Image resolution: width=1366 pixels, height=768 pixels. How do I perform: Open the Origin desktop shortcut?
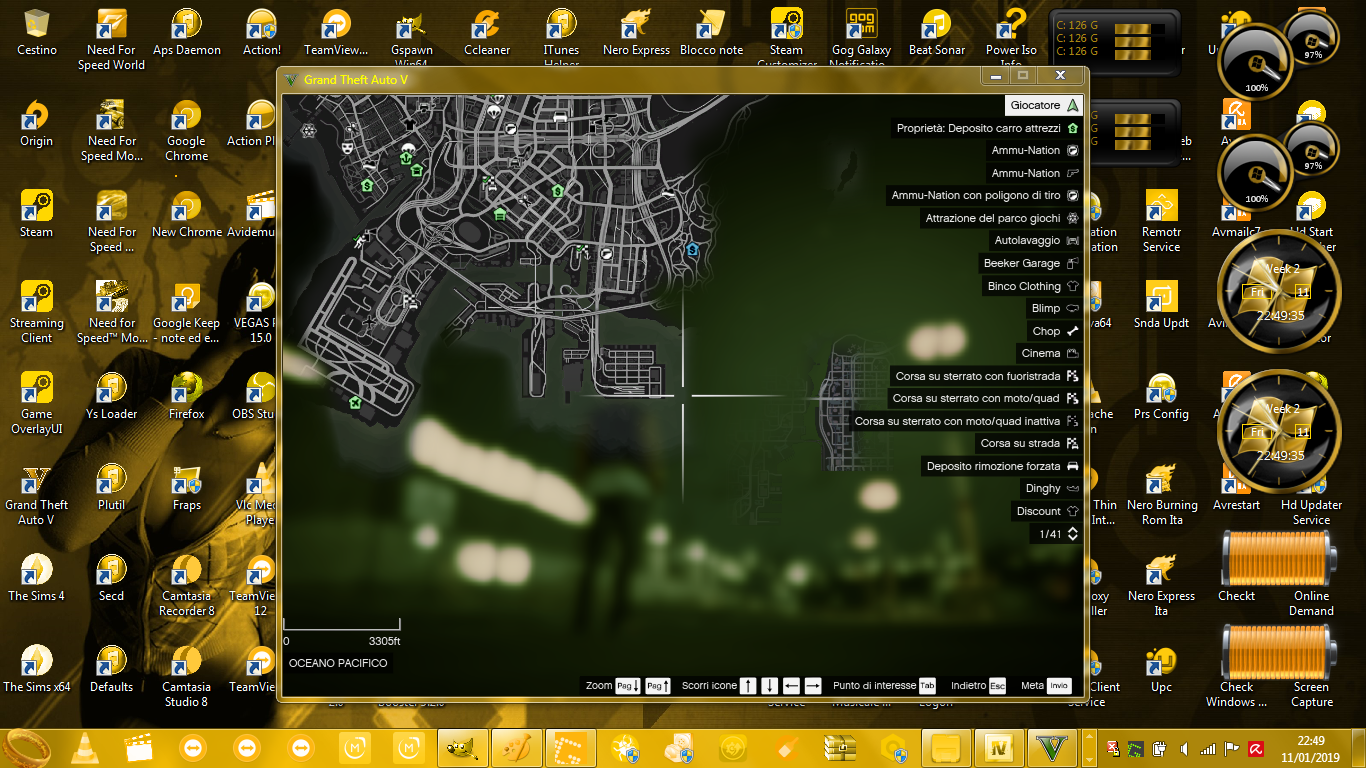coord(37,122)
